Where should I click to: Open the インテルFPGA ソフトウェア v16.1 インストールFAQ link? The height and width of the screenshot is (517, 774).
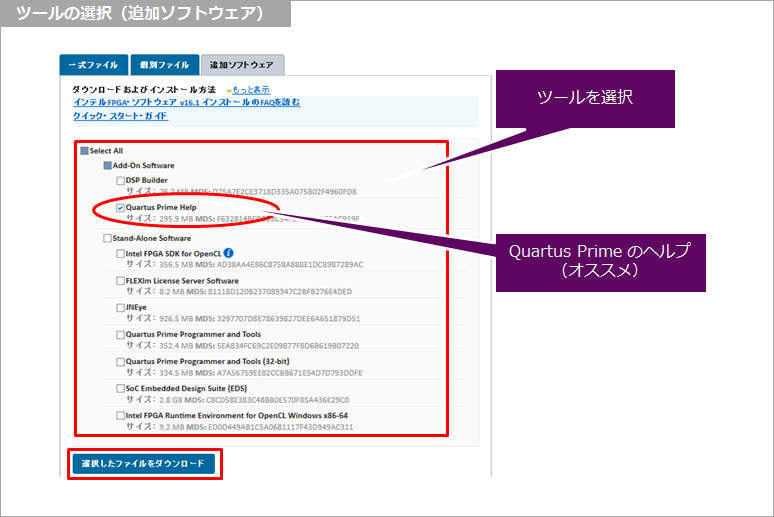[x=187, y=102]
